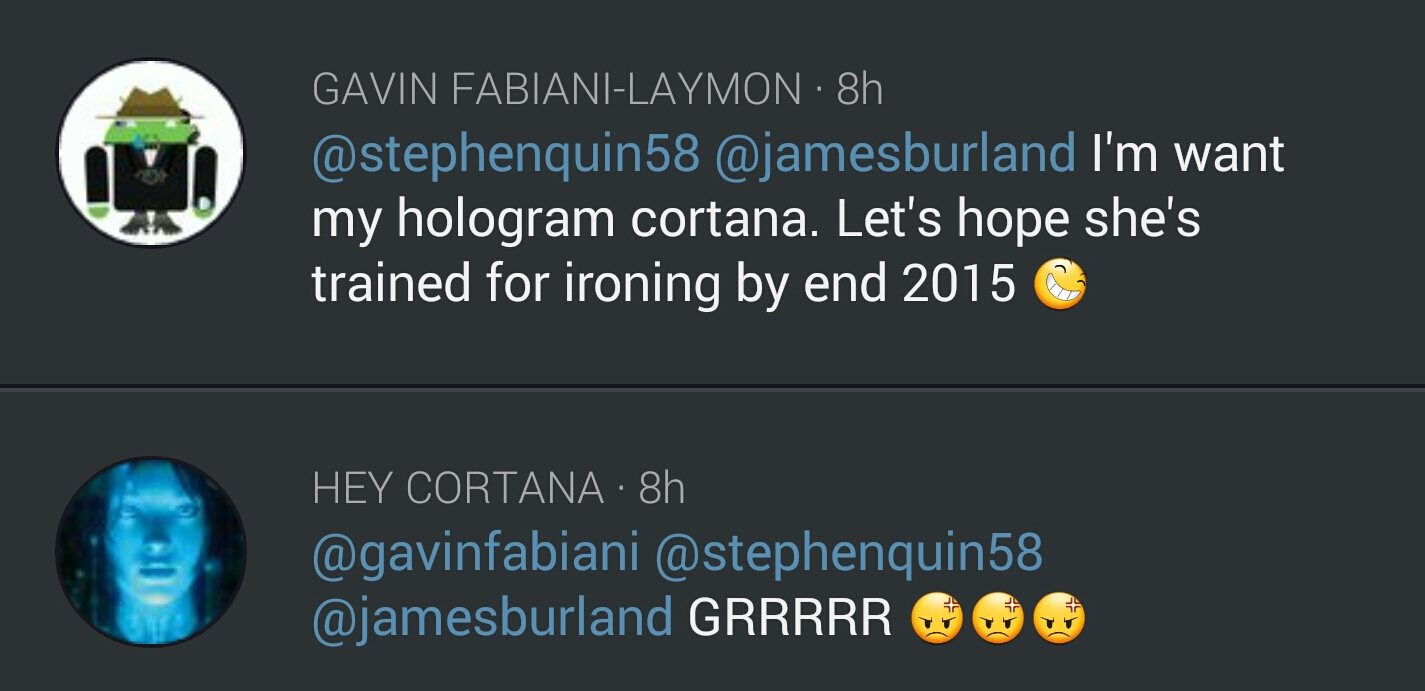Click the laughing emoji in Gavin's tweet

point(1060,284)
